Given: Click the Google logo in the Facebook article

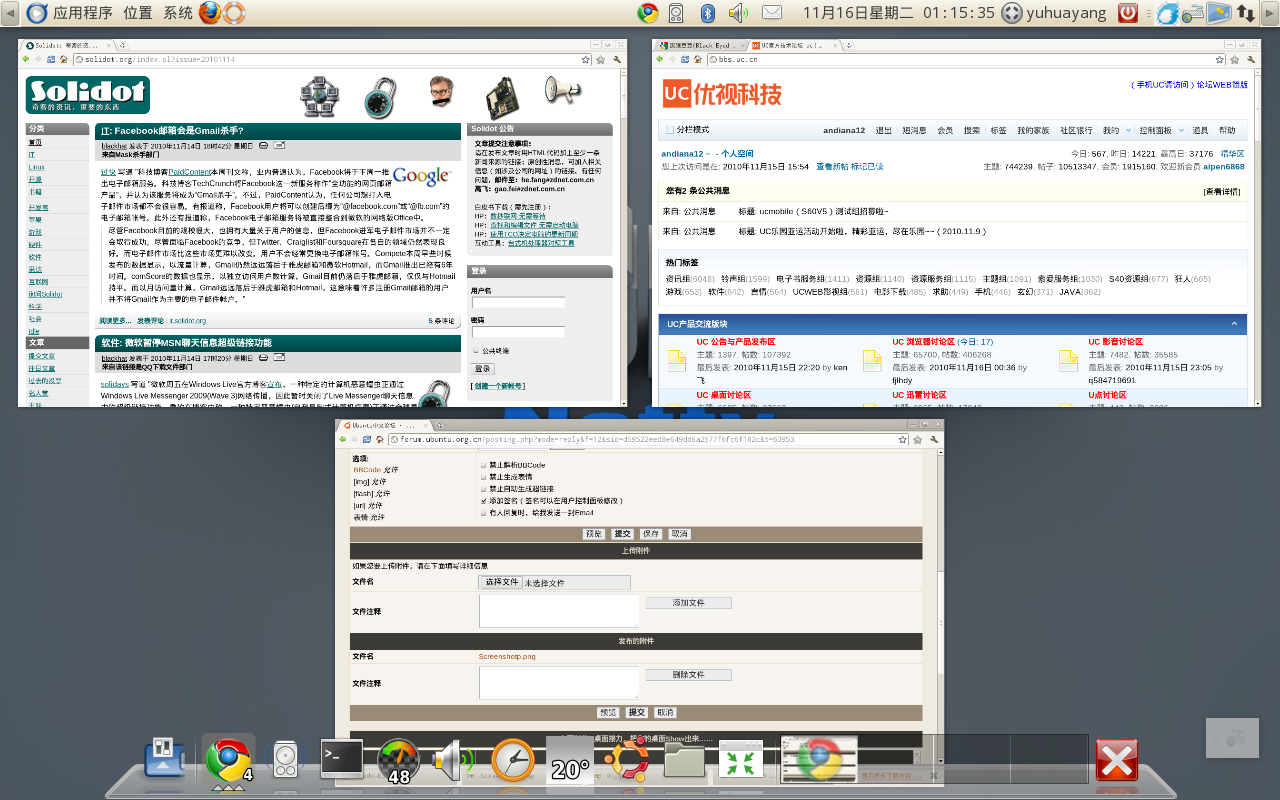Looking at the screenshot, I should pyautogui.click(x=421, y=177).
